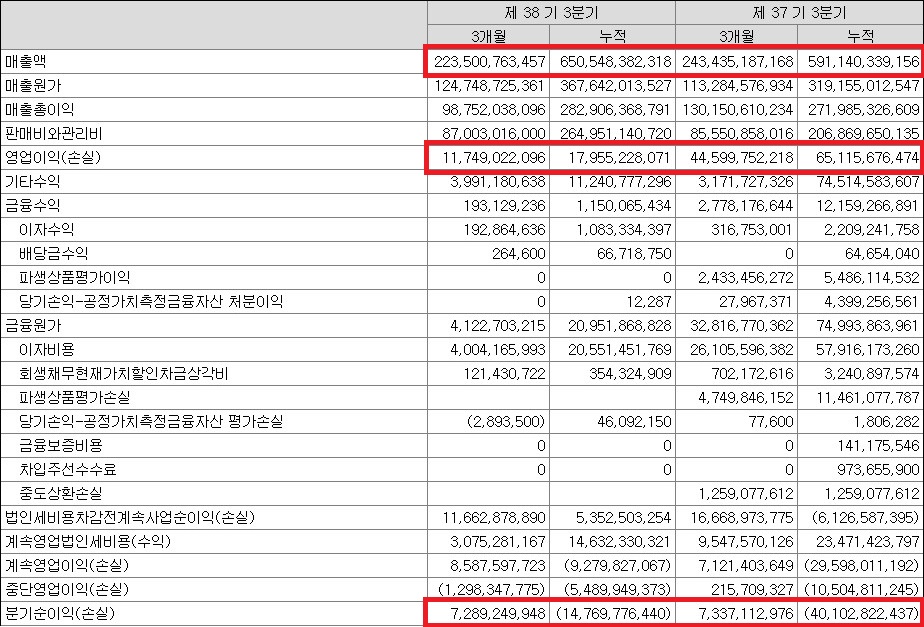Click the 매출원가 row label

click(32, 85)
